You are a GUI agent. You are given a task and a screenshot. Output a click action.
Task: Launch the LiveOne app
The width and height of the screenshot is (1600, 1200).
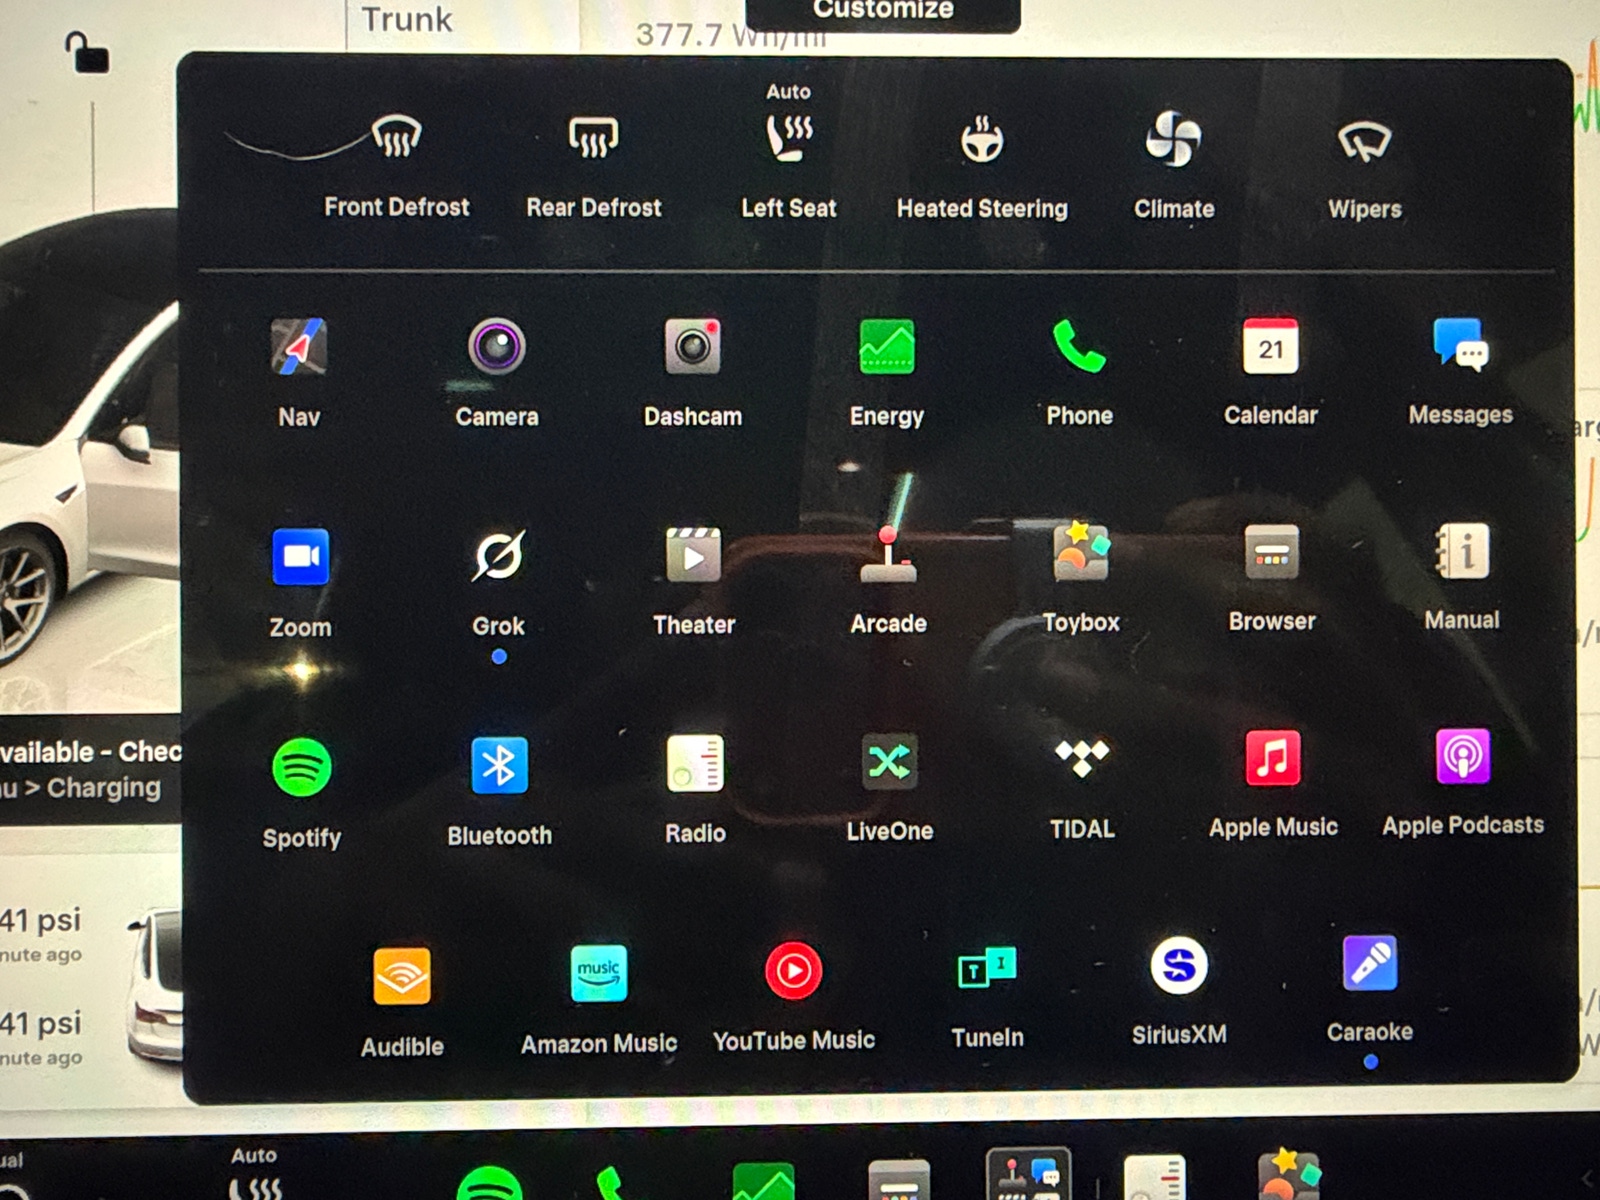pos(889,762)
